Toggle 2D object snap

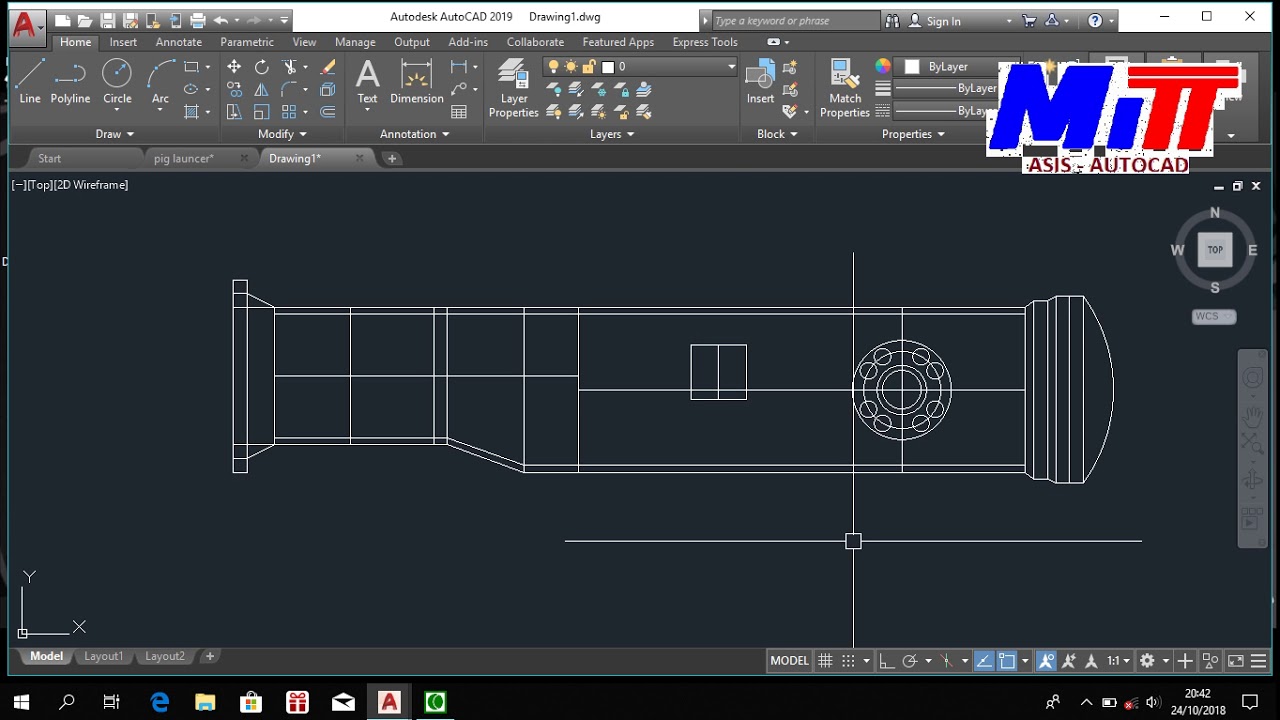point(1007,661)
